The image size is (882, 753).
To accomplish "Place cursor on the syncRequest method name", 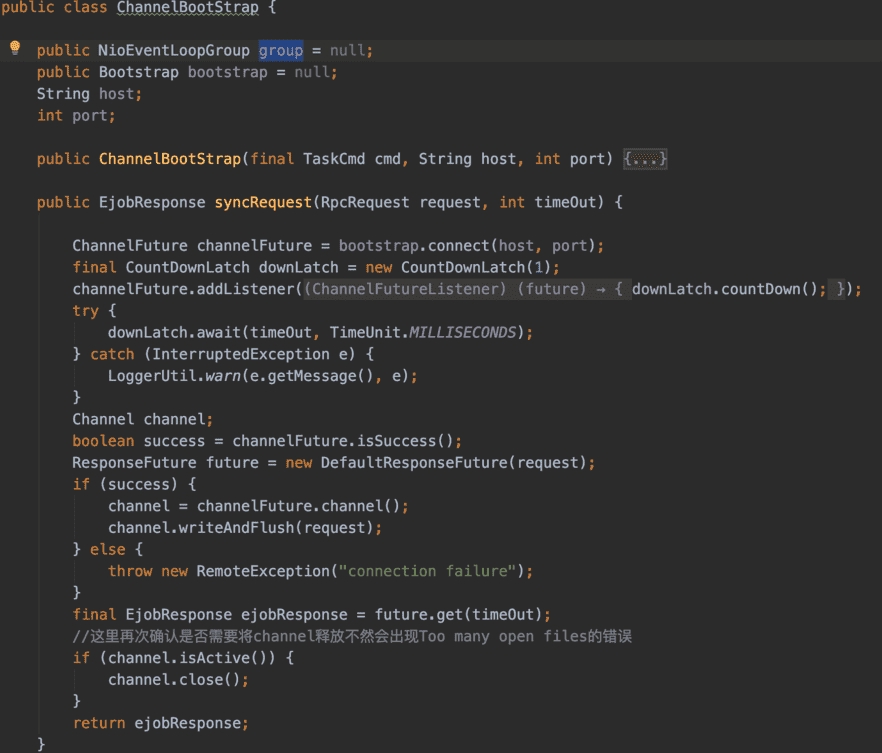I will (x=262, y=202).
